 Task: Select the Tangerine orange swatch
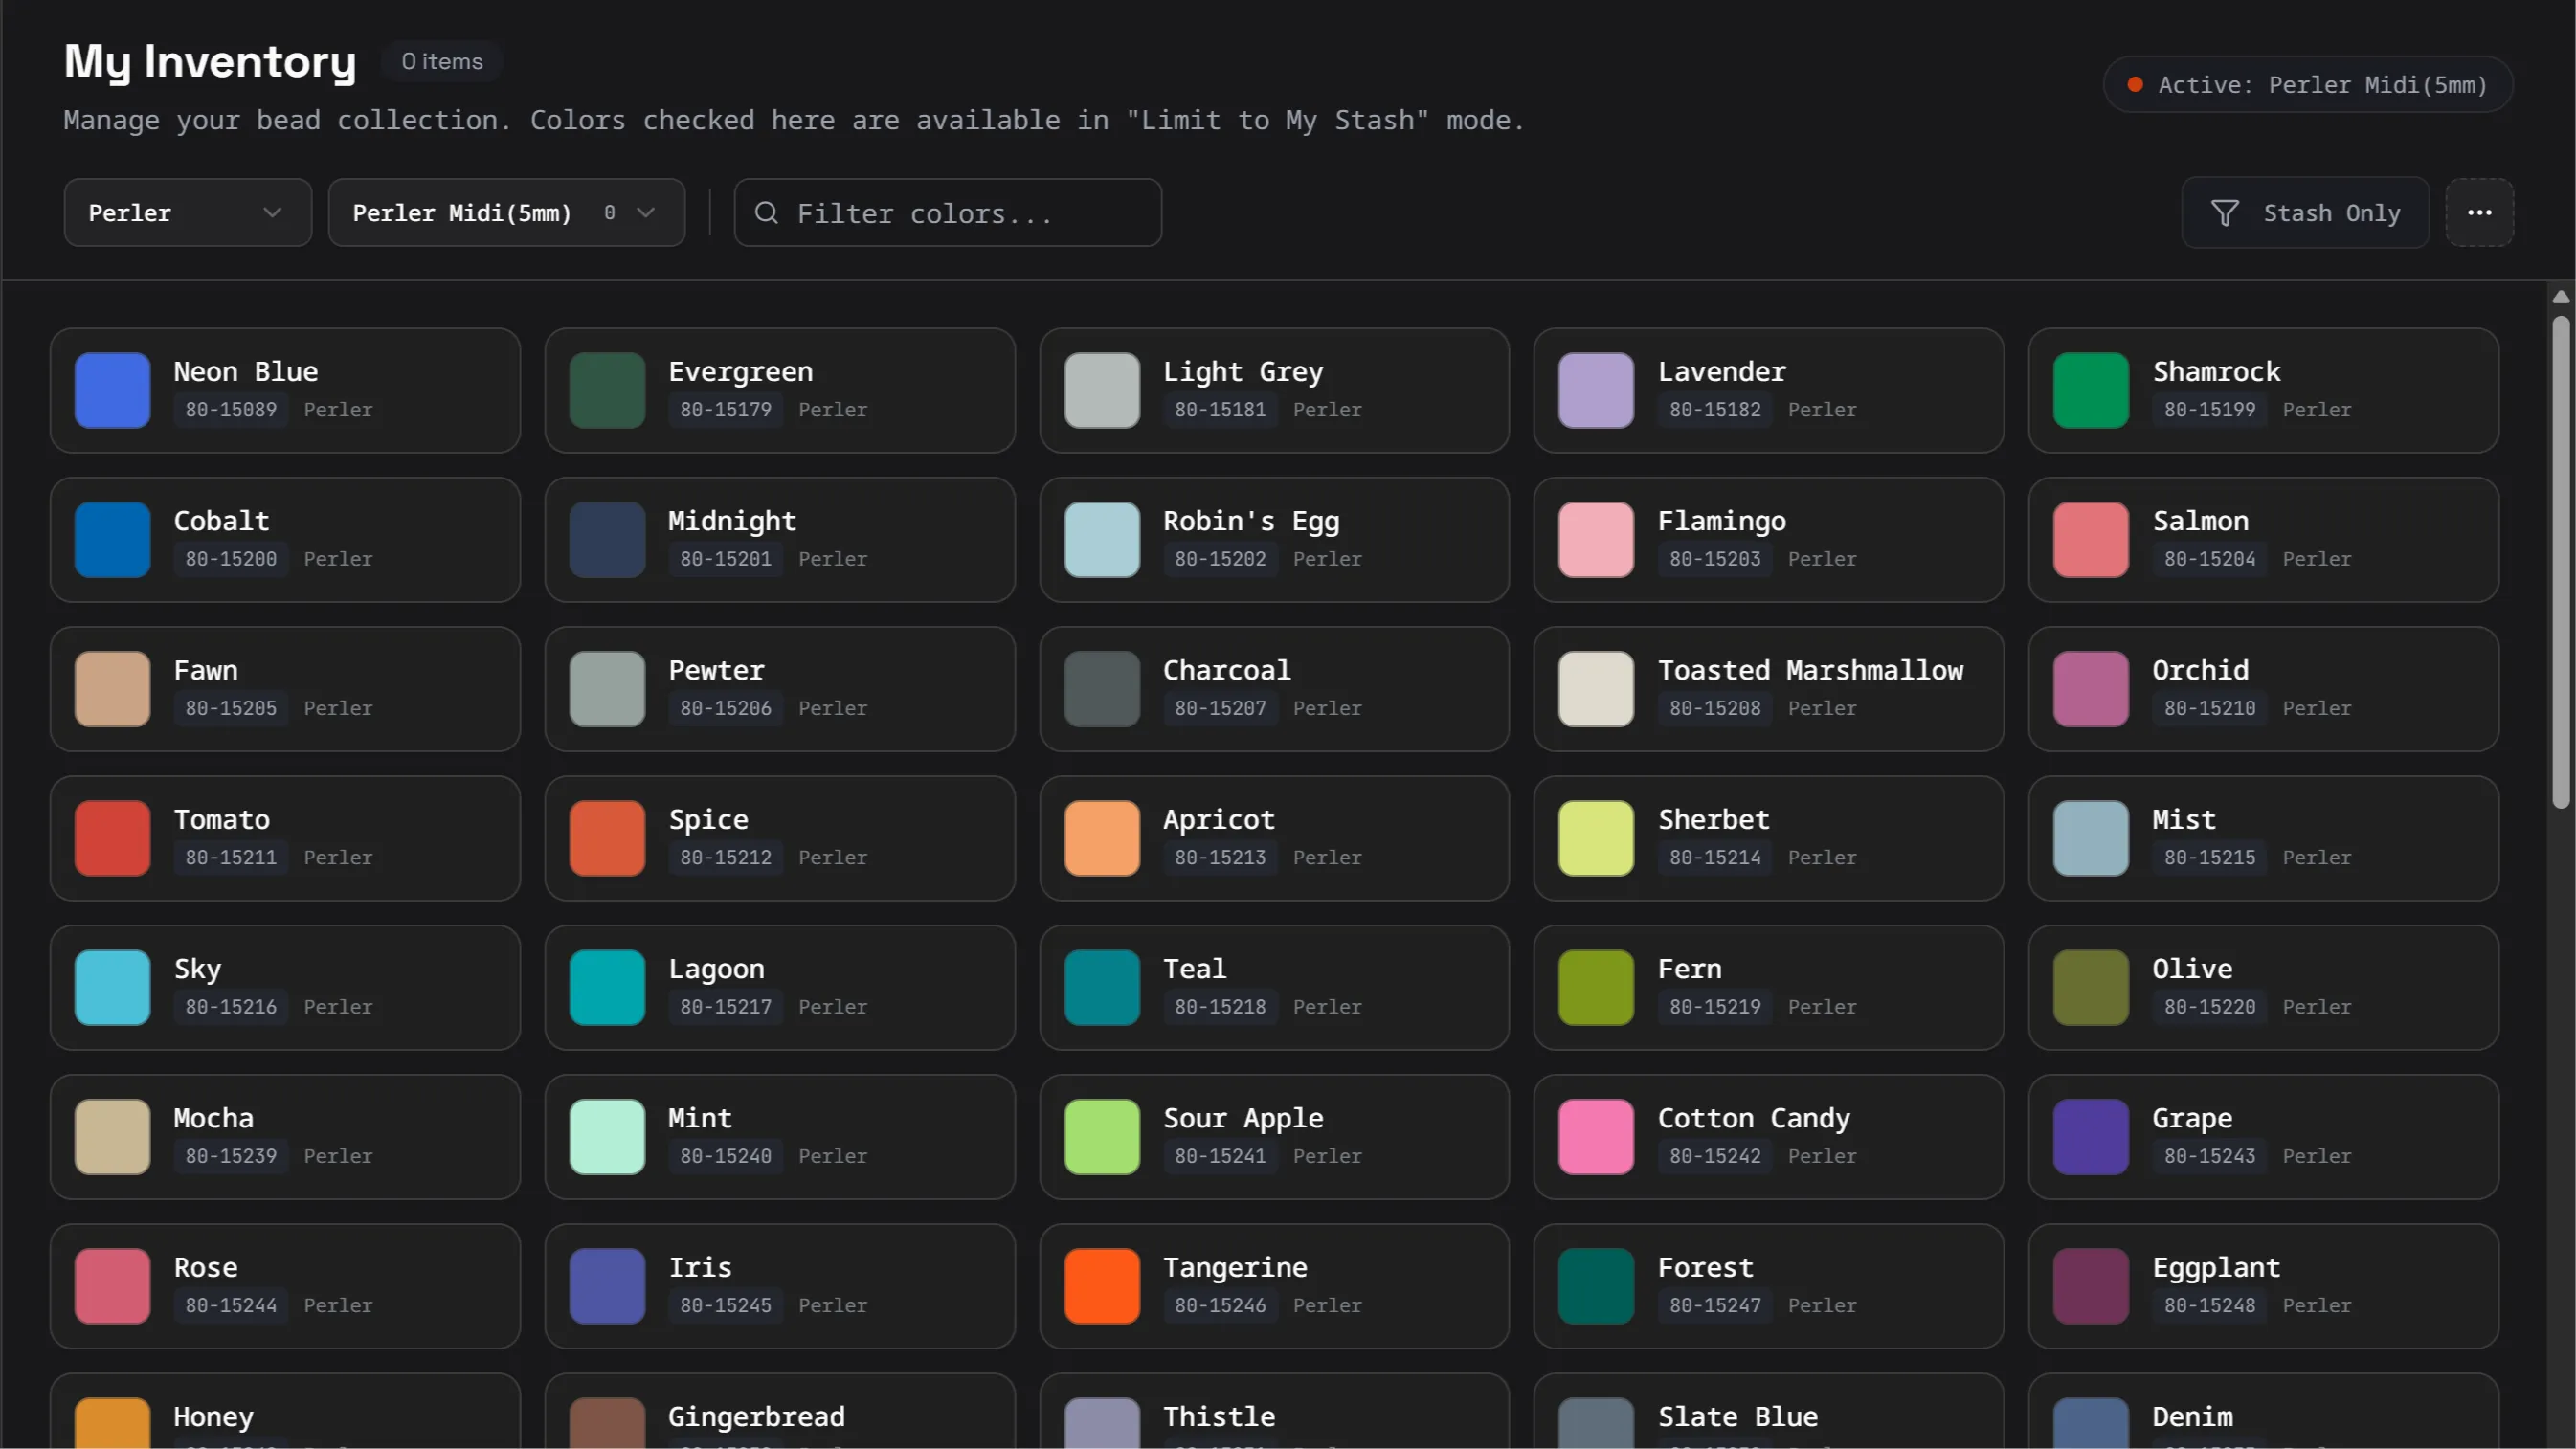(1101, 1286)
